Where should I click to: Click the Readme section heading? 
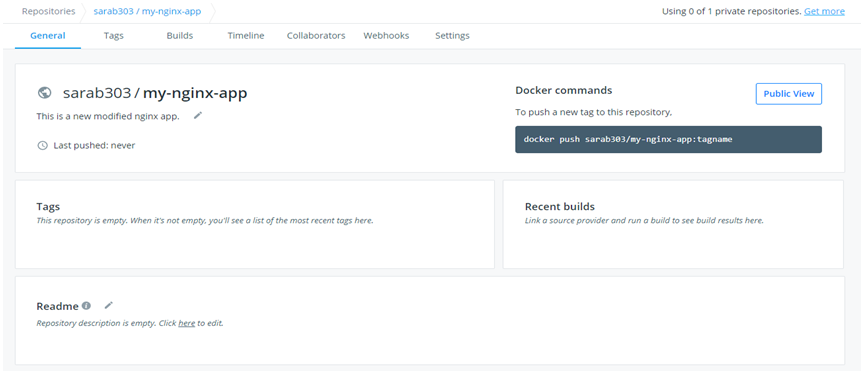click(x=57, y=306)
